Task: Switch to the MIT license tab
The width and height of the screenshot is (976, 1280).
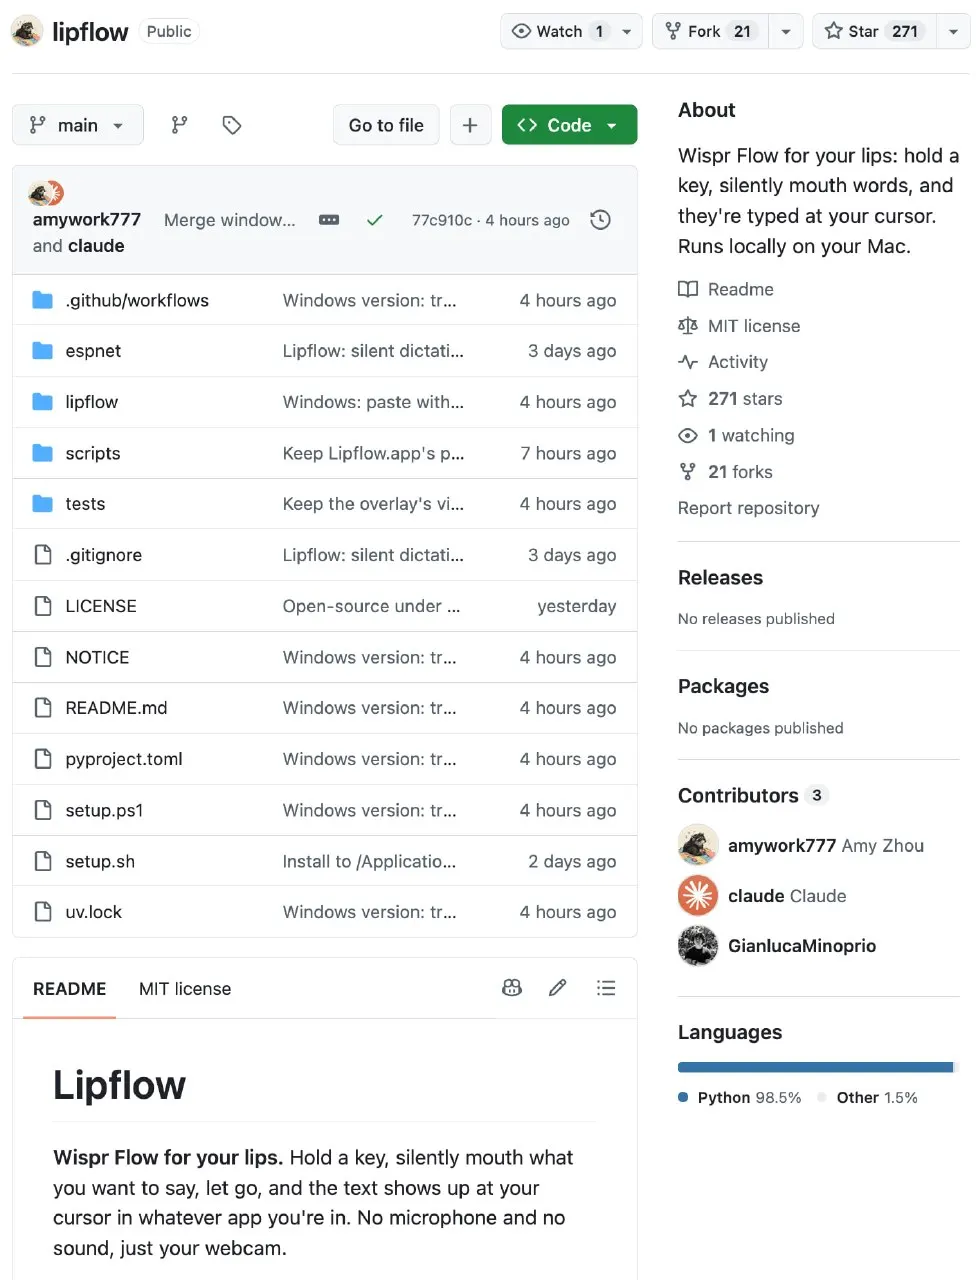Action: point(185,989)
